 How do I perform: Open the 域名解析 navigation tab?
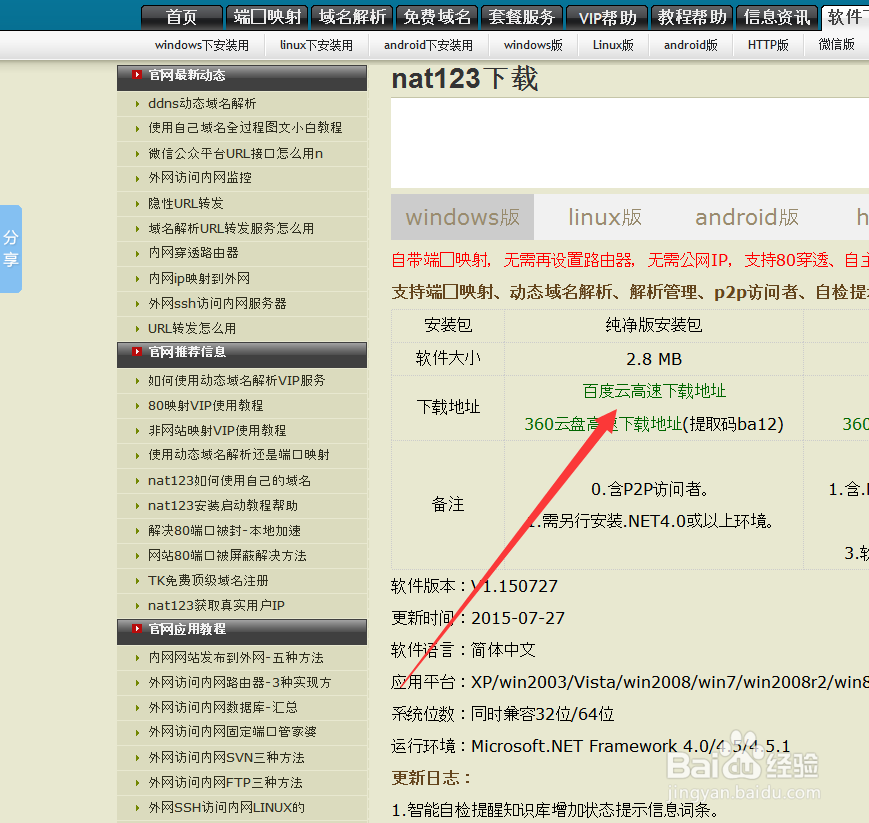(x=352, y=17)
